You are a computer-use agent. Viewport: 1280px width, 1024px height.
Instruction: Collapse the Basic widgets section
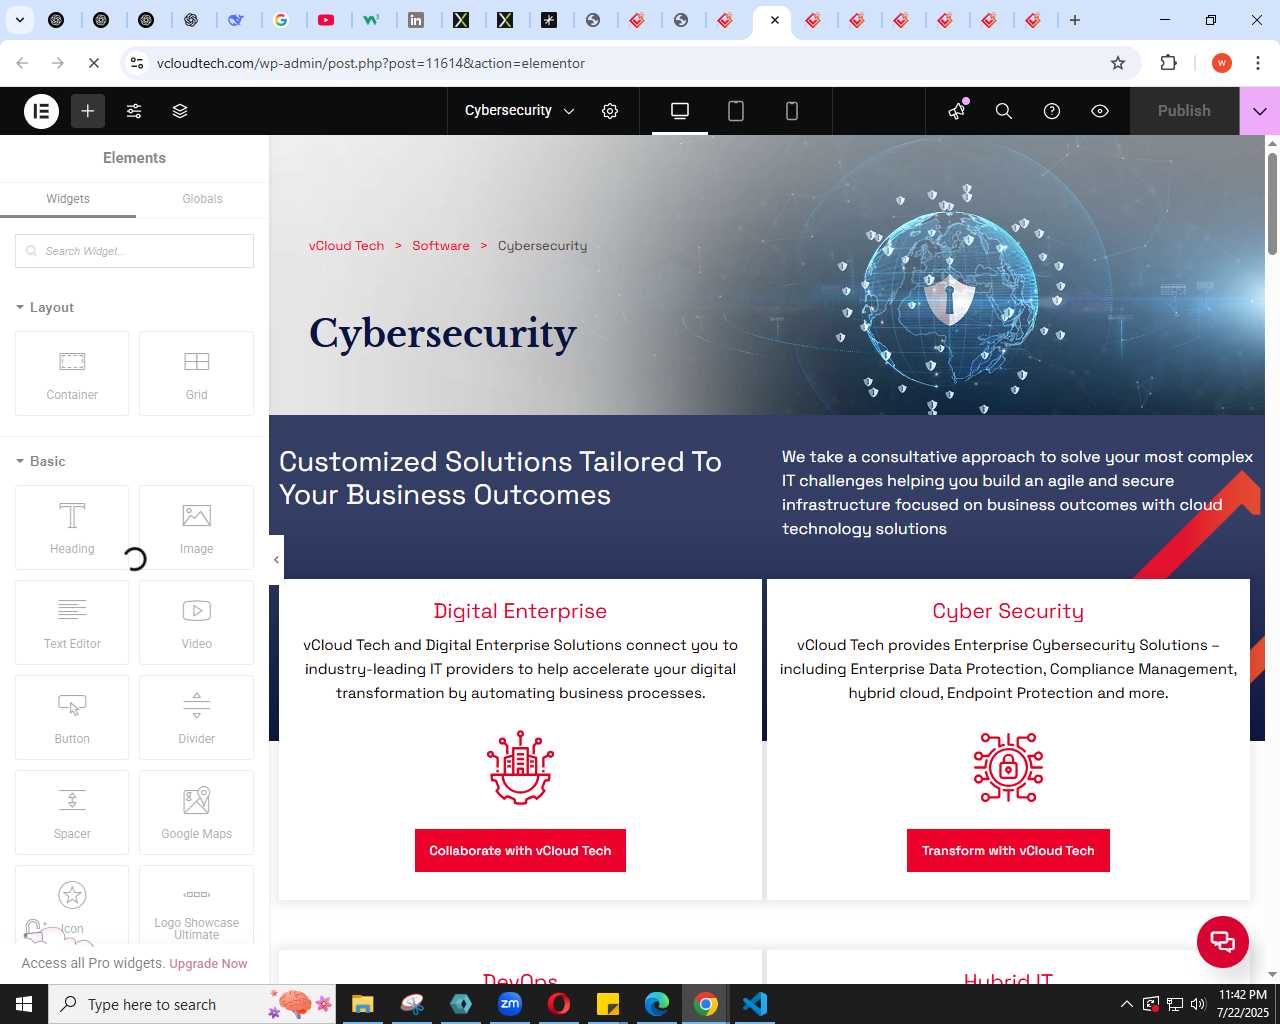[41, 461]
